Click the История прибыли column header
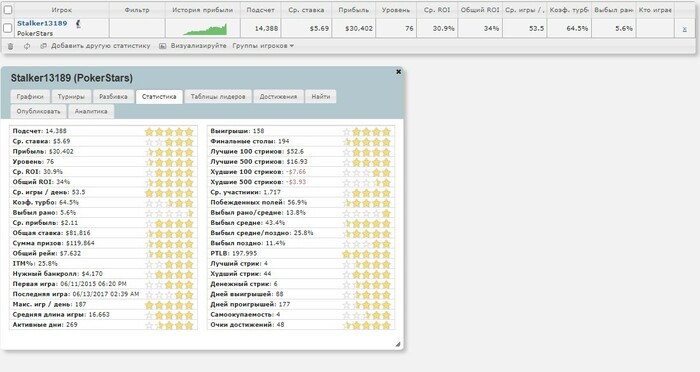Image resolution: width=700 pixels, height=372 pixels. (x=203, y=10)
